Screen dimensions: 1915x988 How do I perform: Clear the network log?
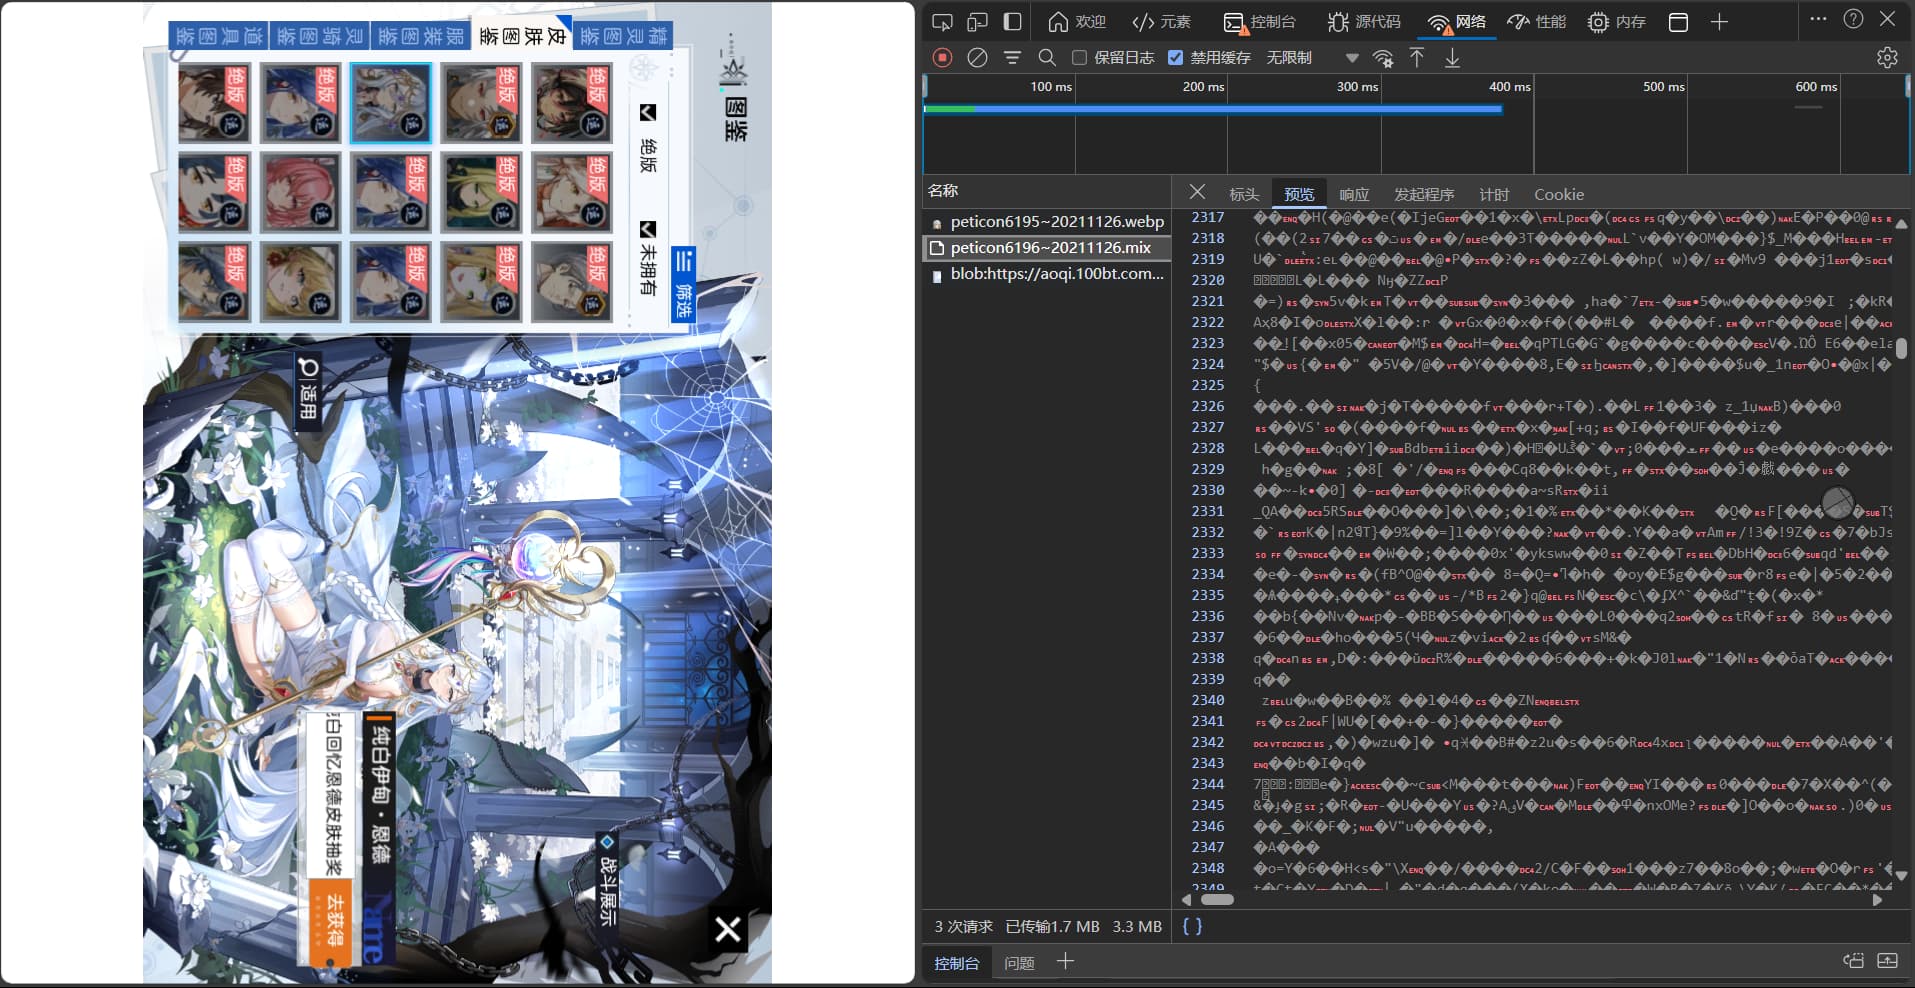tap(977, 58)
